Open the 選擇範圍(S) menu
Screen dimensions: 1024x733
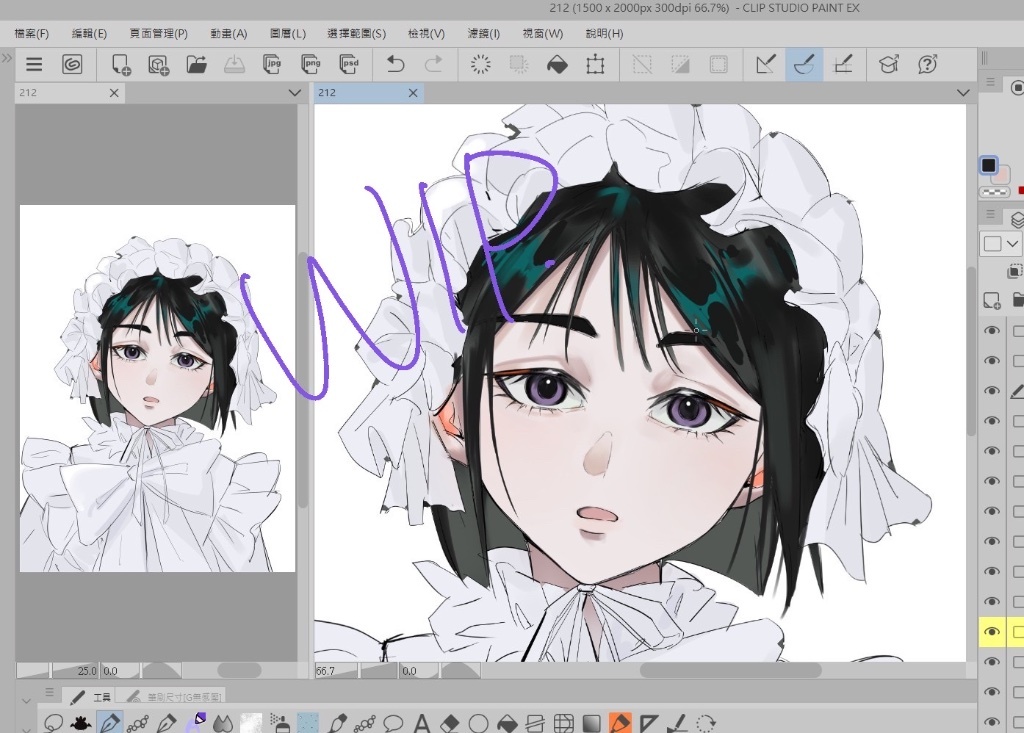[357, 33]
